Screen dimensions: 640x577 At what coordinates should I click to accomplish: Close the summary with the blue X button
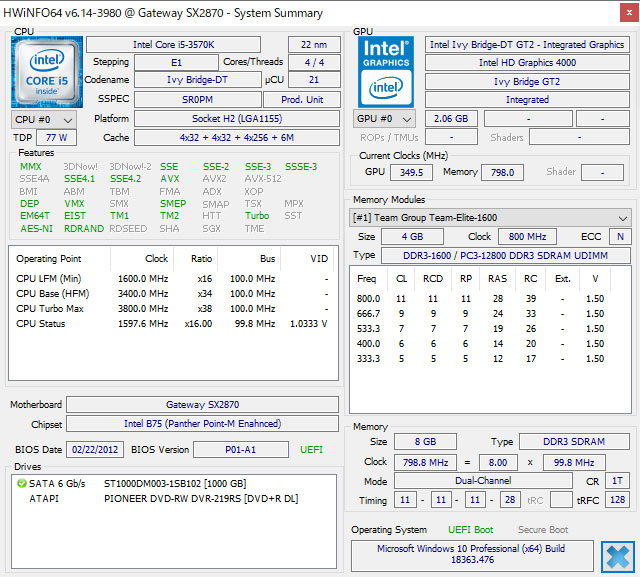618,557
